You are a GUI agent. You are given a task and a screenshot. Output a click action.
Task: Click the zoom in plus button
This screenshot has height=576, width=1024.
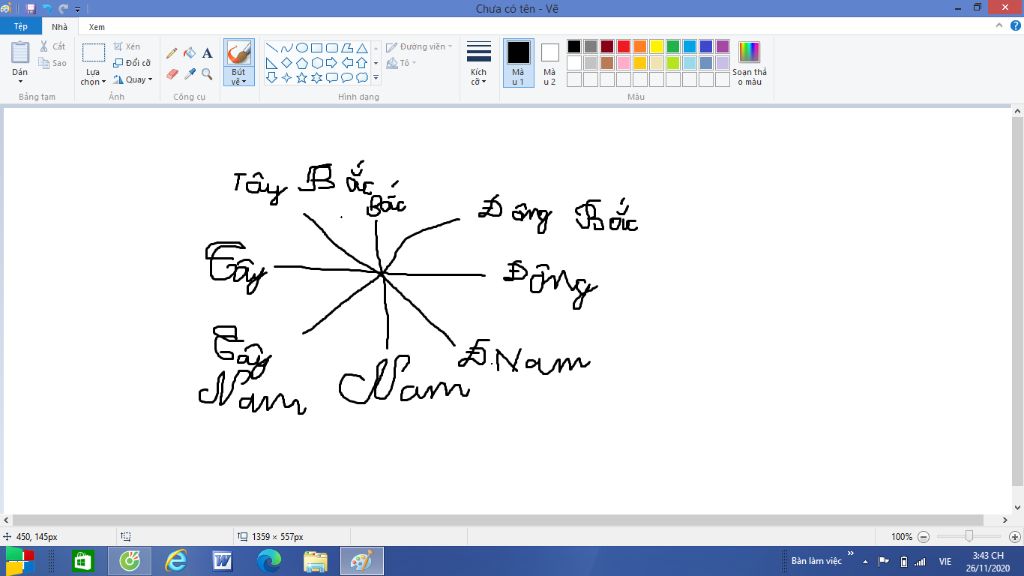point(1014,537)
